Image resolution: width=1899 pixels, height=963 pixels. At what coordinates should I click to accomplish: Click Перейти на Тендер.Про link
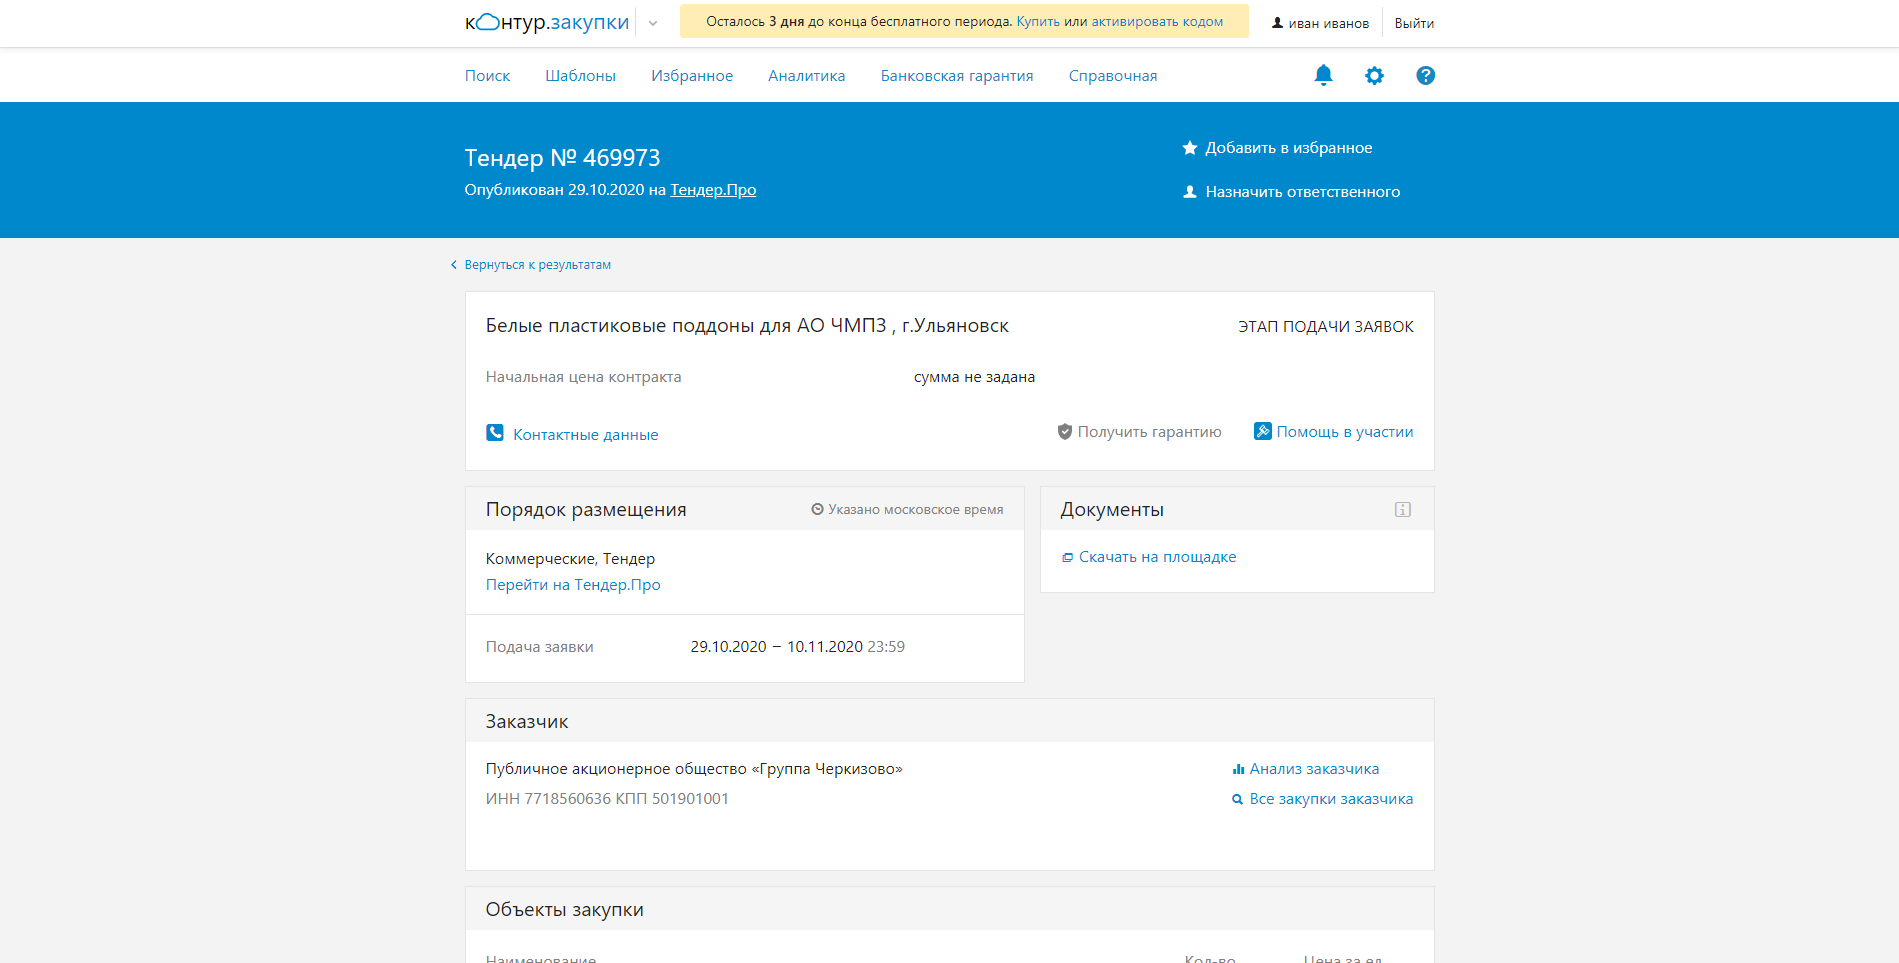point(573,585)
